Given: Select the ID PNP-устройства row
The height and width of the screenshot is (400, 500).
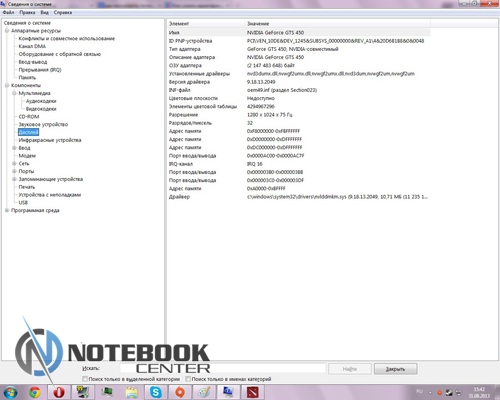Looking at the screenshot, I should tap(298, 41).
